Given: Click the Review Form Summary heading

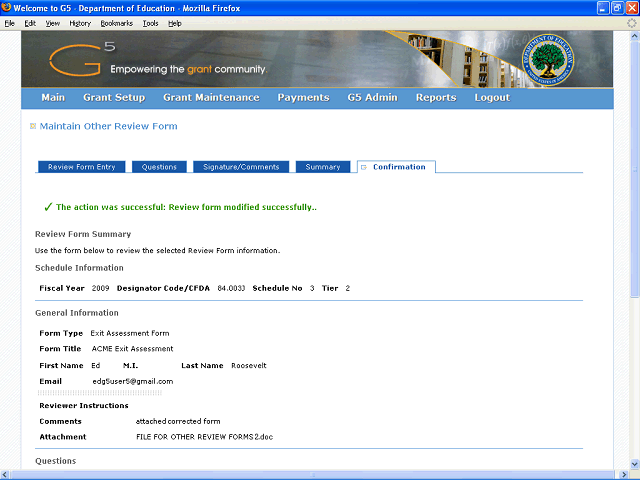Looking at the screenshot, I should click(x=83, y=234).
